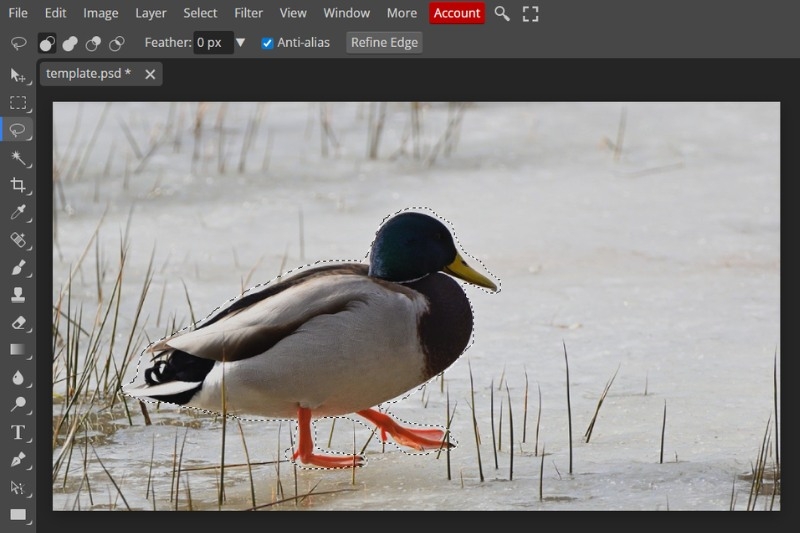Image resolution: width=800 pixels, height=533 pixels.
Task: Select the Pen tool
Action: pos(18,460)
